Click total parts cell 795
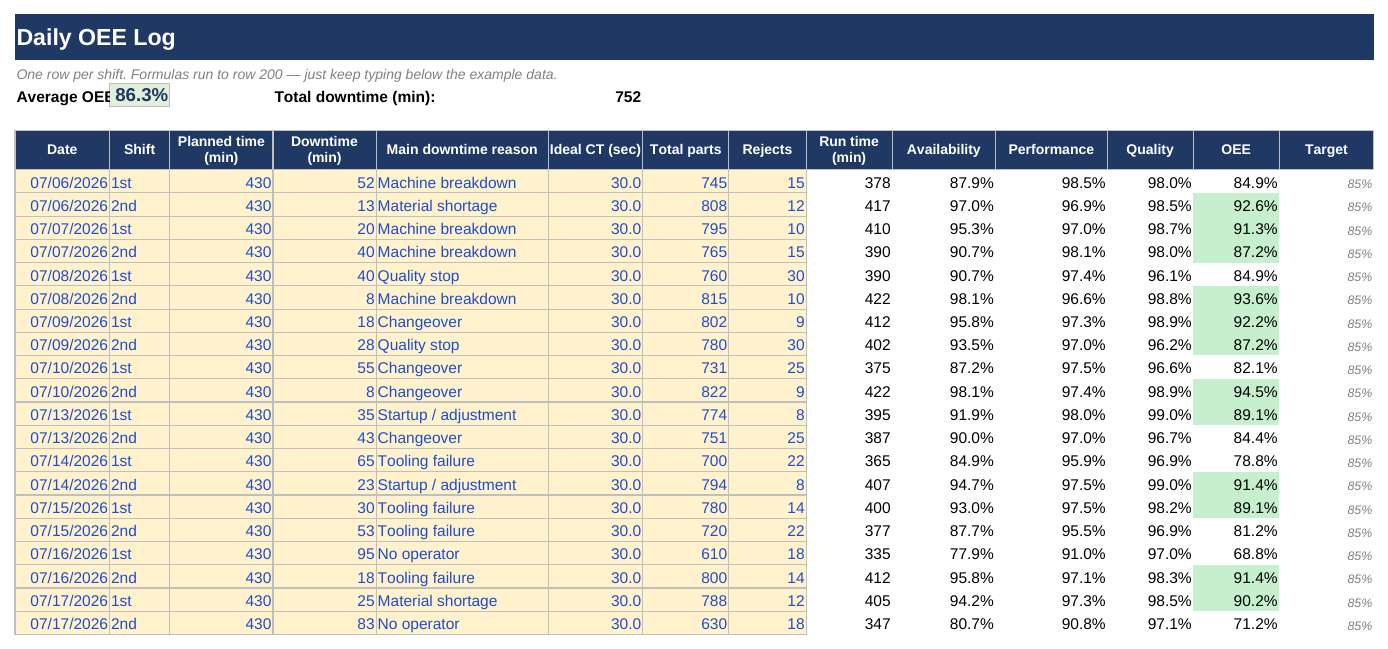The height and width of the screenshot is (649, 1388). point(685,229)
